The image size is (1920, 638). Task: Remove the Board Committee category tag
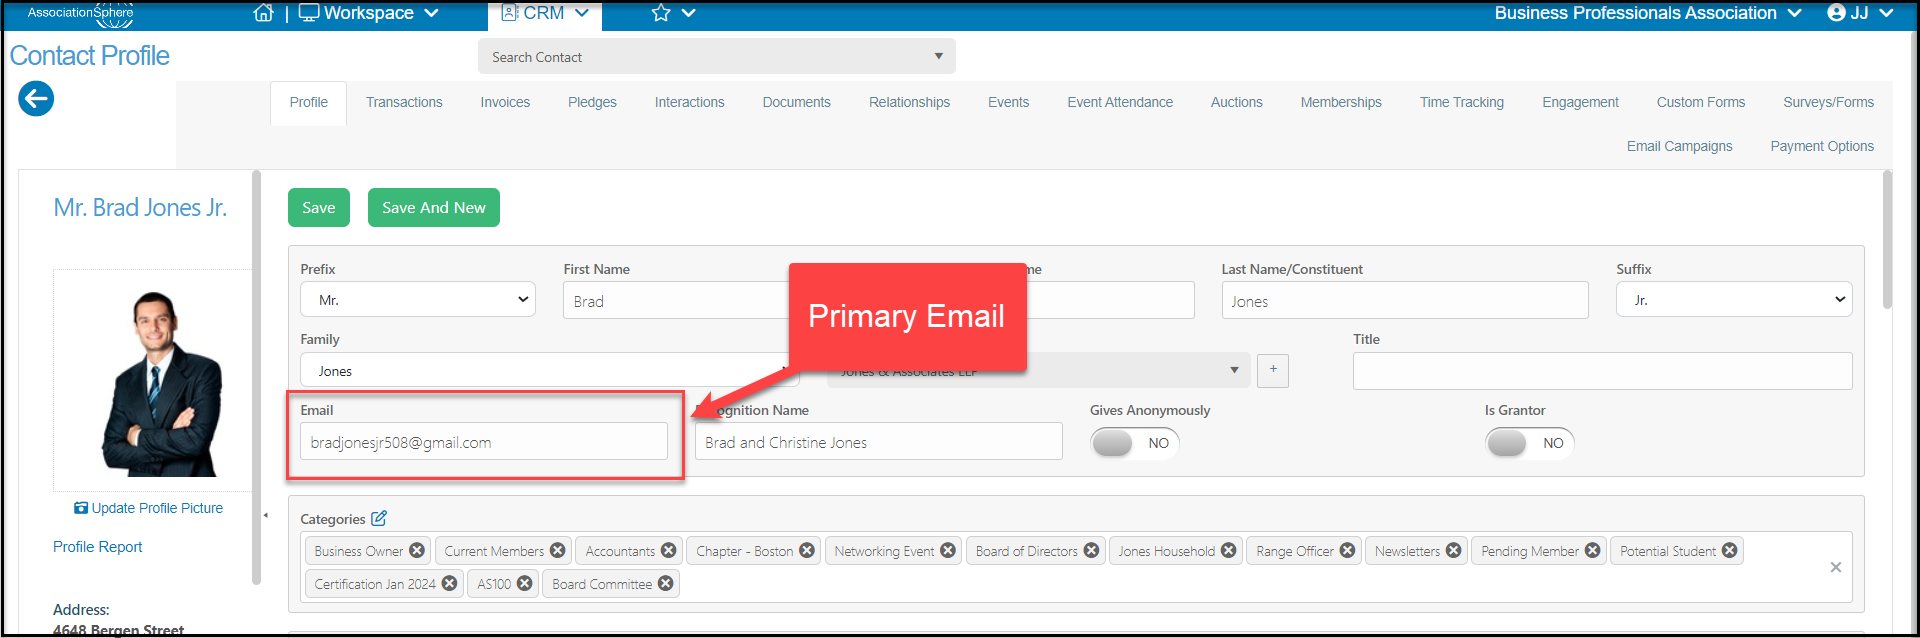(666, 584)
